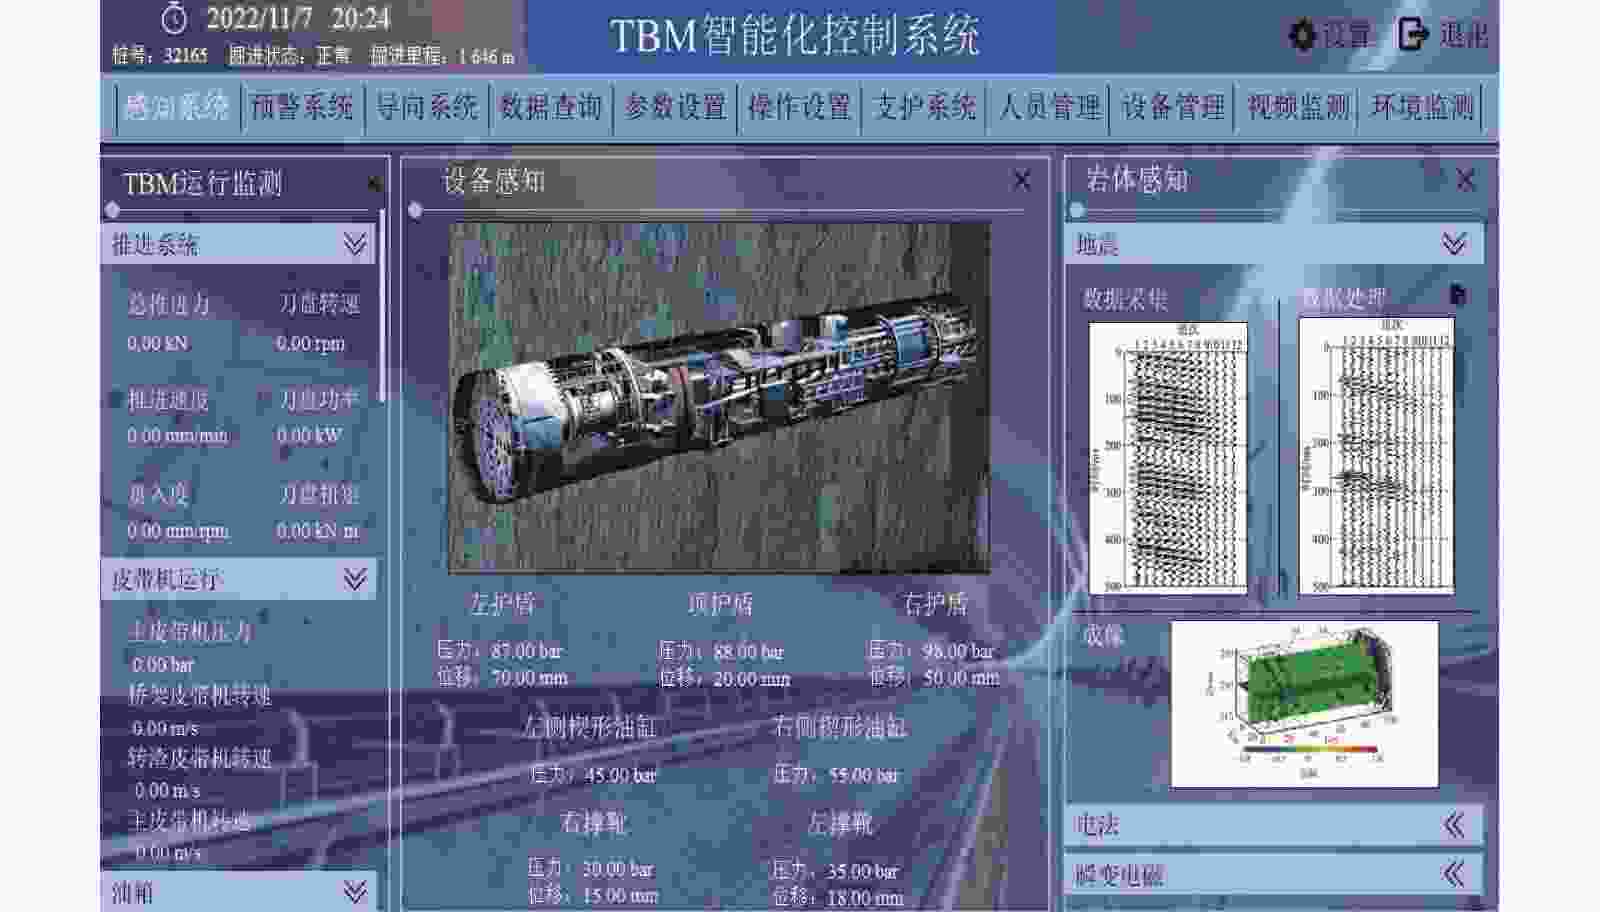The image size is (1600, 912).
Task: Select the 数据查询 tab
Action: point(551,107)
